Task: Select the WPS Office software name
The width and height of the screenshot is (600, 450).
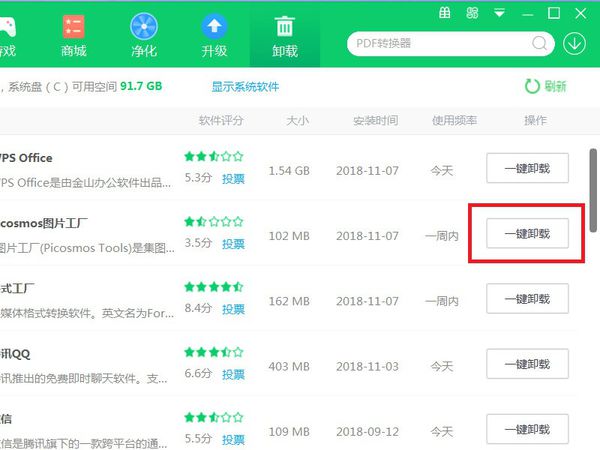Action: coord(26,158)
